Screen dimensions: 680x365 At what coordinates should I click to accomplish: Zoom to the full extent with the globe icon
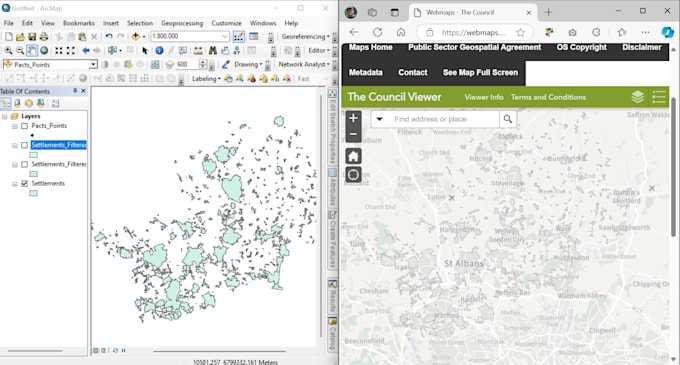pos(44,50)
